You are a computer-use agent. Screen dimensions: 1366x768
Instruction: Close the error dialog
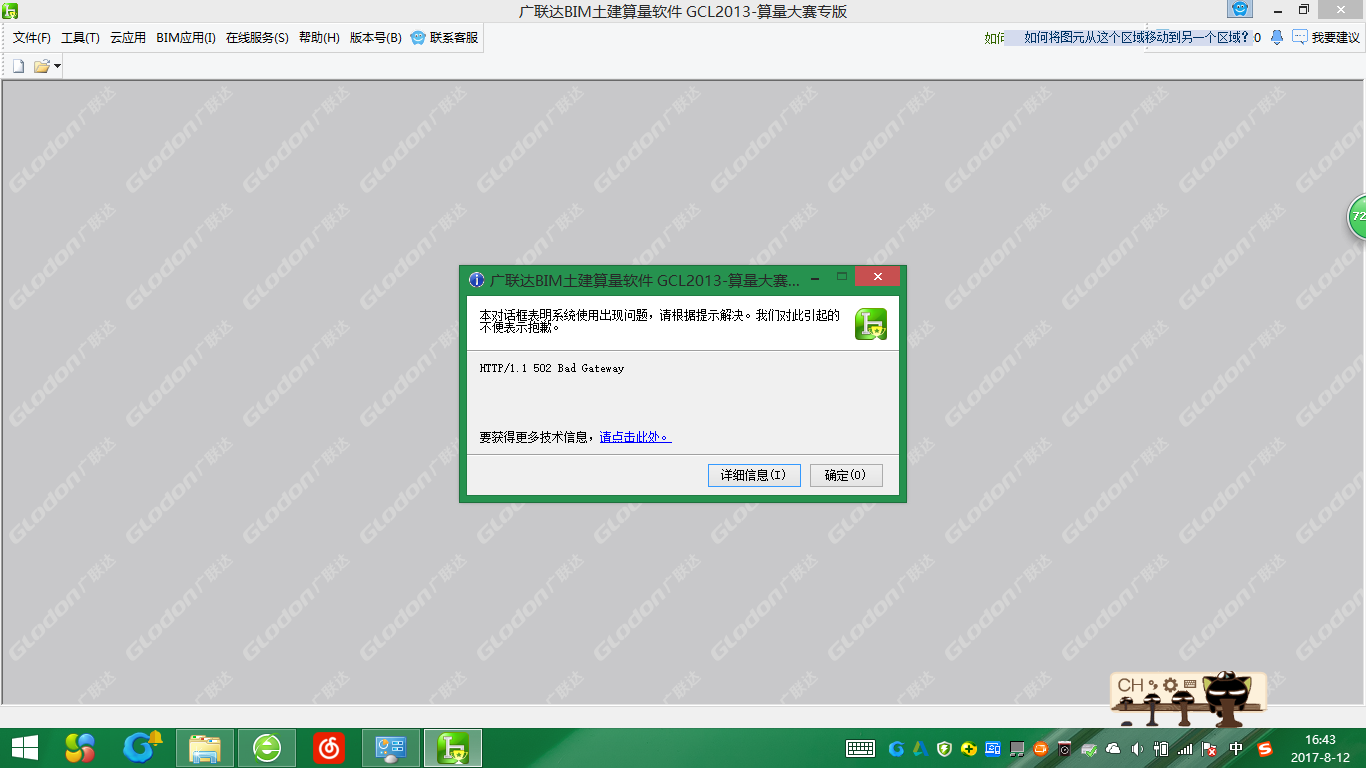click(877, 277)
